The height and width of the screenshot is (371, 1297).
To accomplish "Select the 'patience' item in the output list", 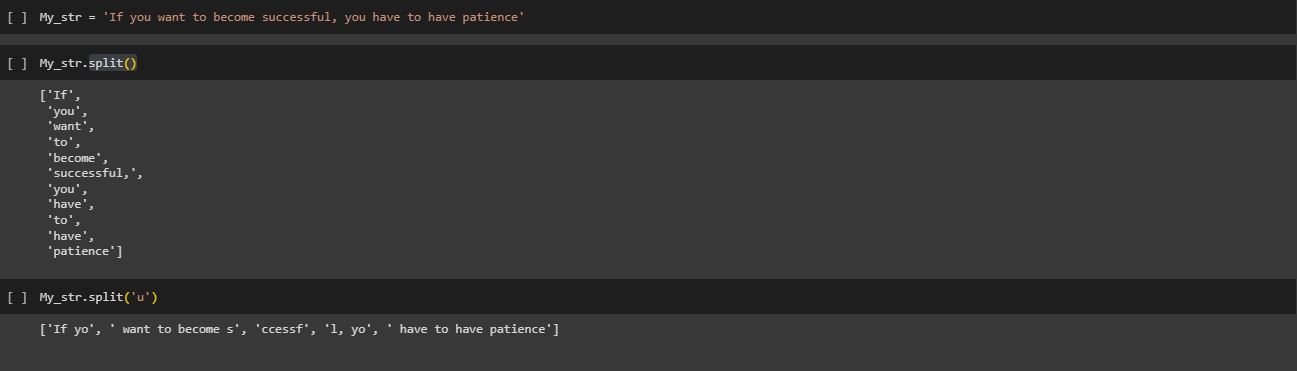I will (x=84, y=251).
